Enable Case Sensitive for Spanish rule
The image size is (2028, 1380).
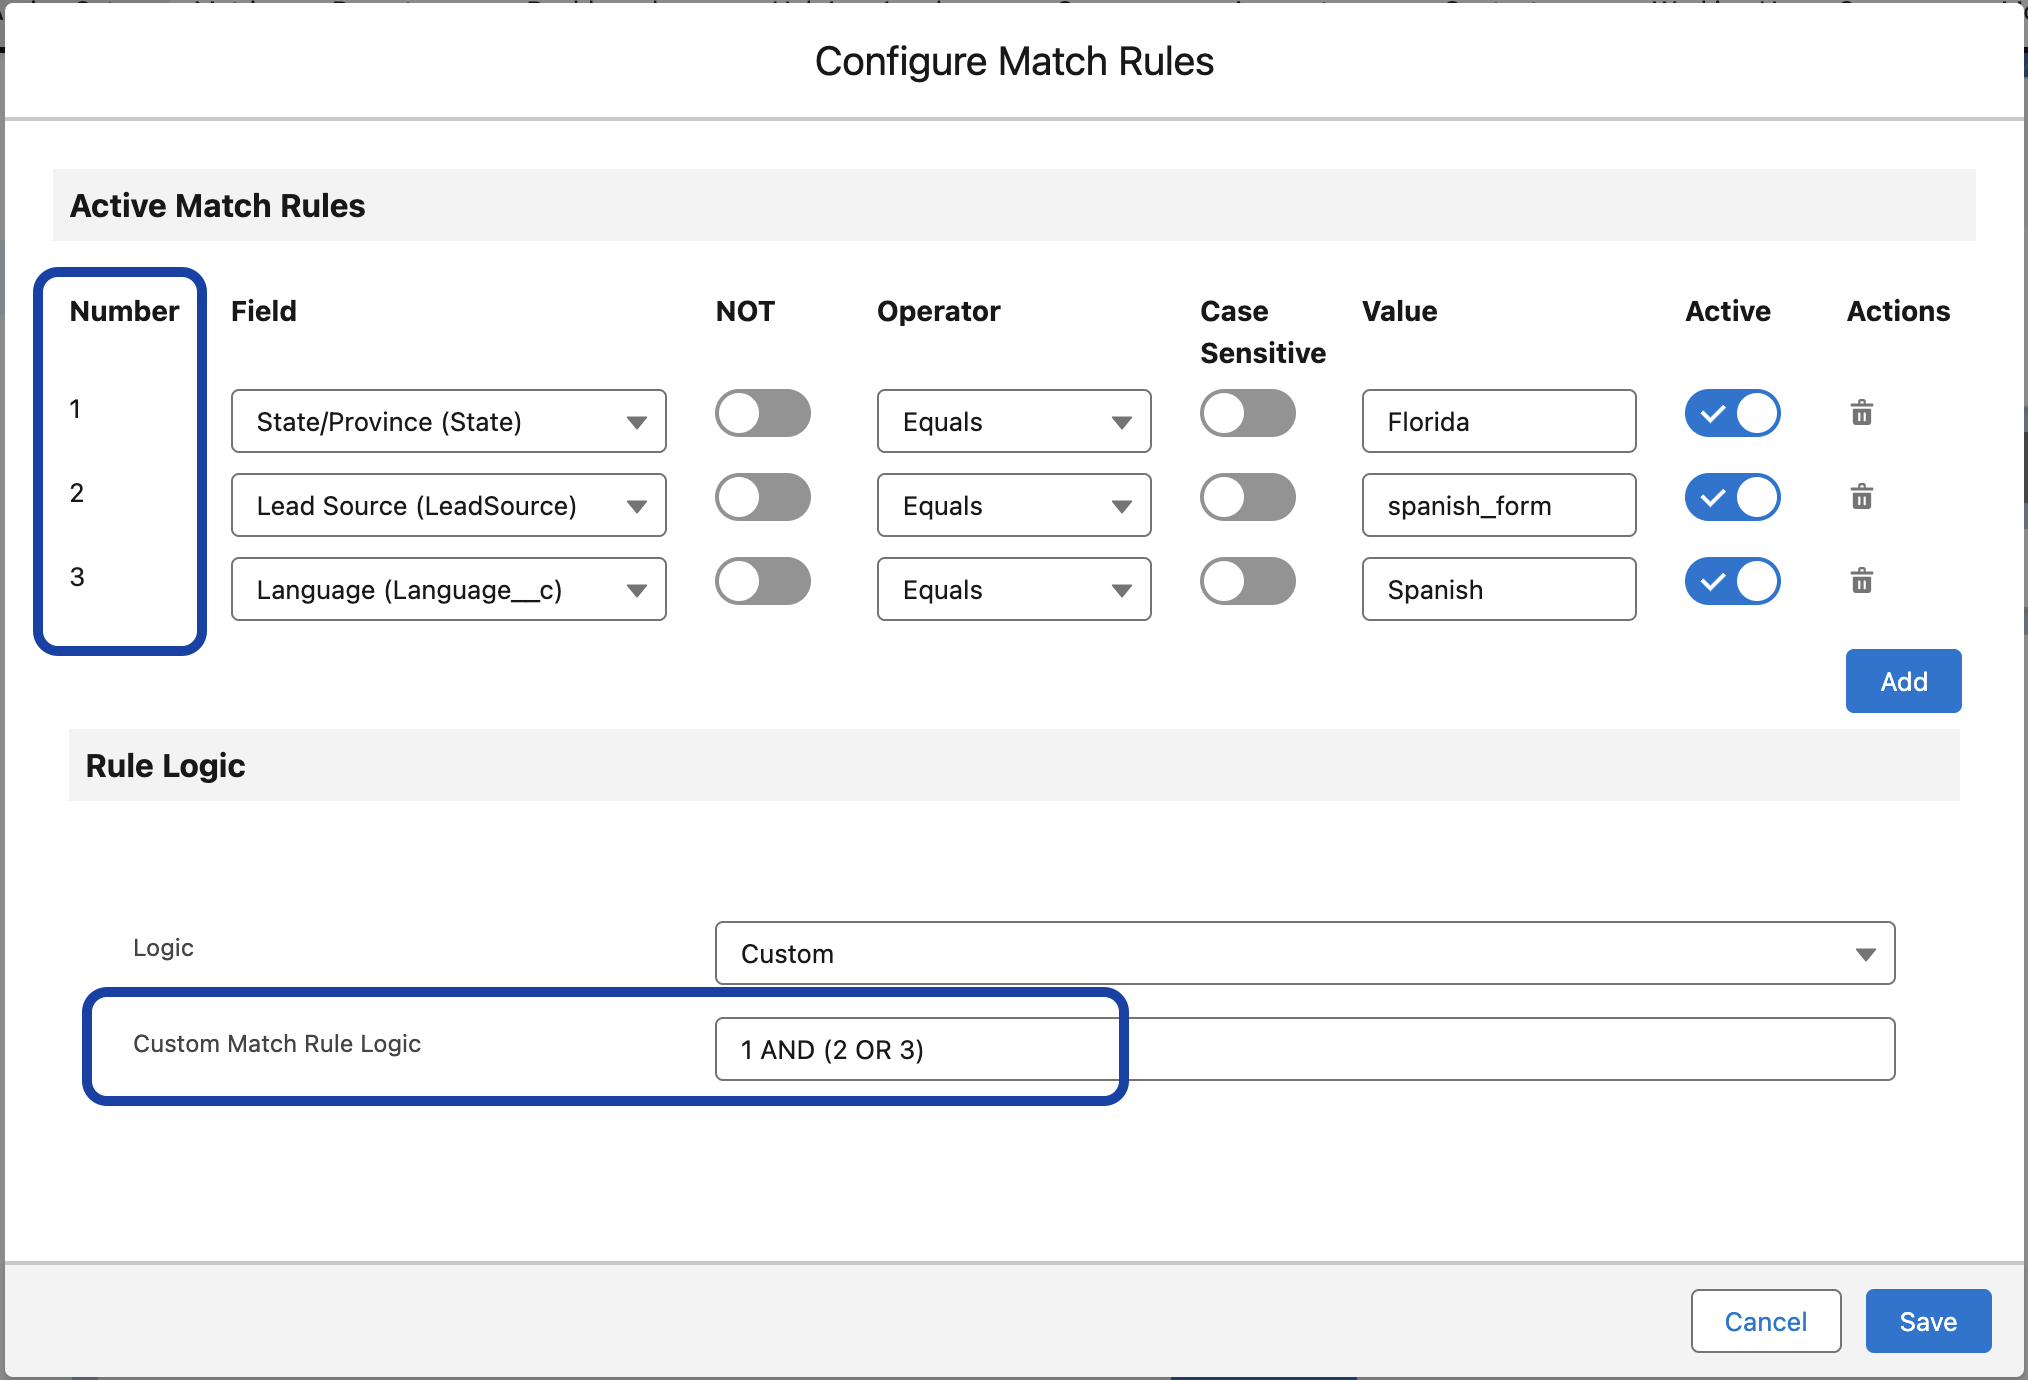pos(1248,581)
